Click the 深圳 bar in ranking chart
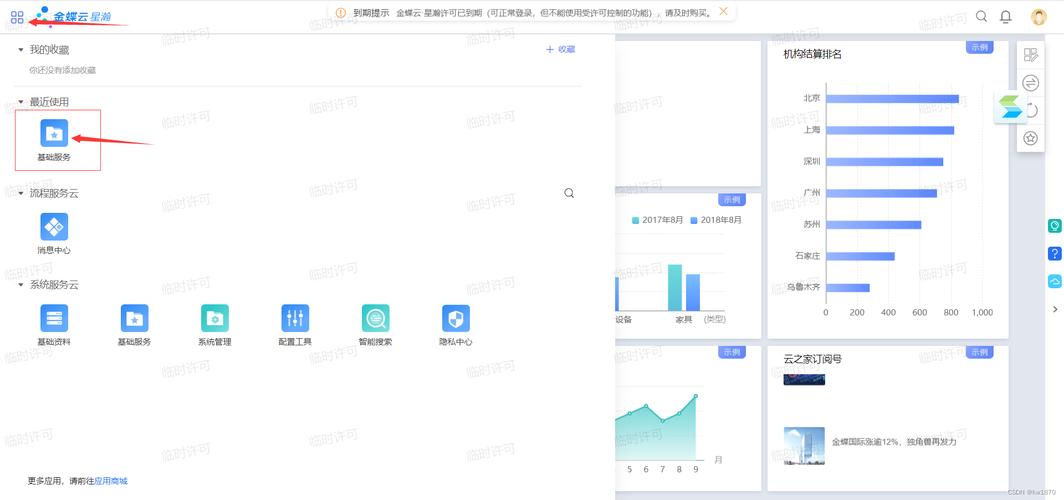The height and width of the screenshot is (500, 1064). coord(885,161)
